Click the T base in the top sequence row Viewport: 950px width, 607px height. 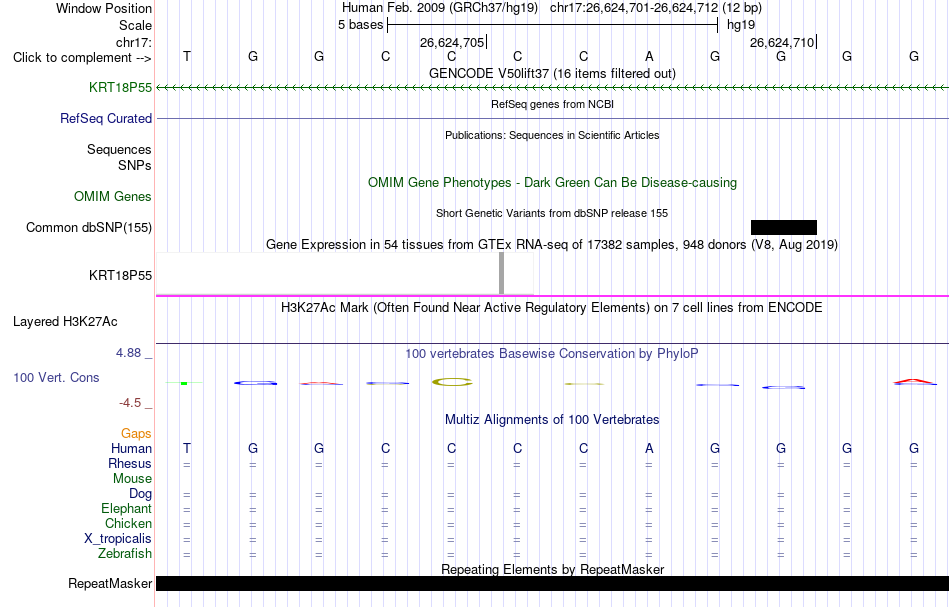pyautogui.click(x=187, y=56)
